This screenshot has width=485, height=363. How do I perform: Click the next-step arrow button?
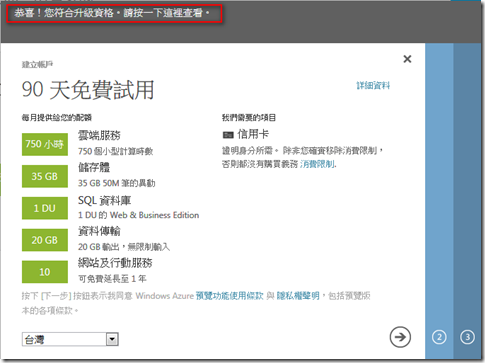point(400,337)
